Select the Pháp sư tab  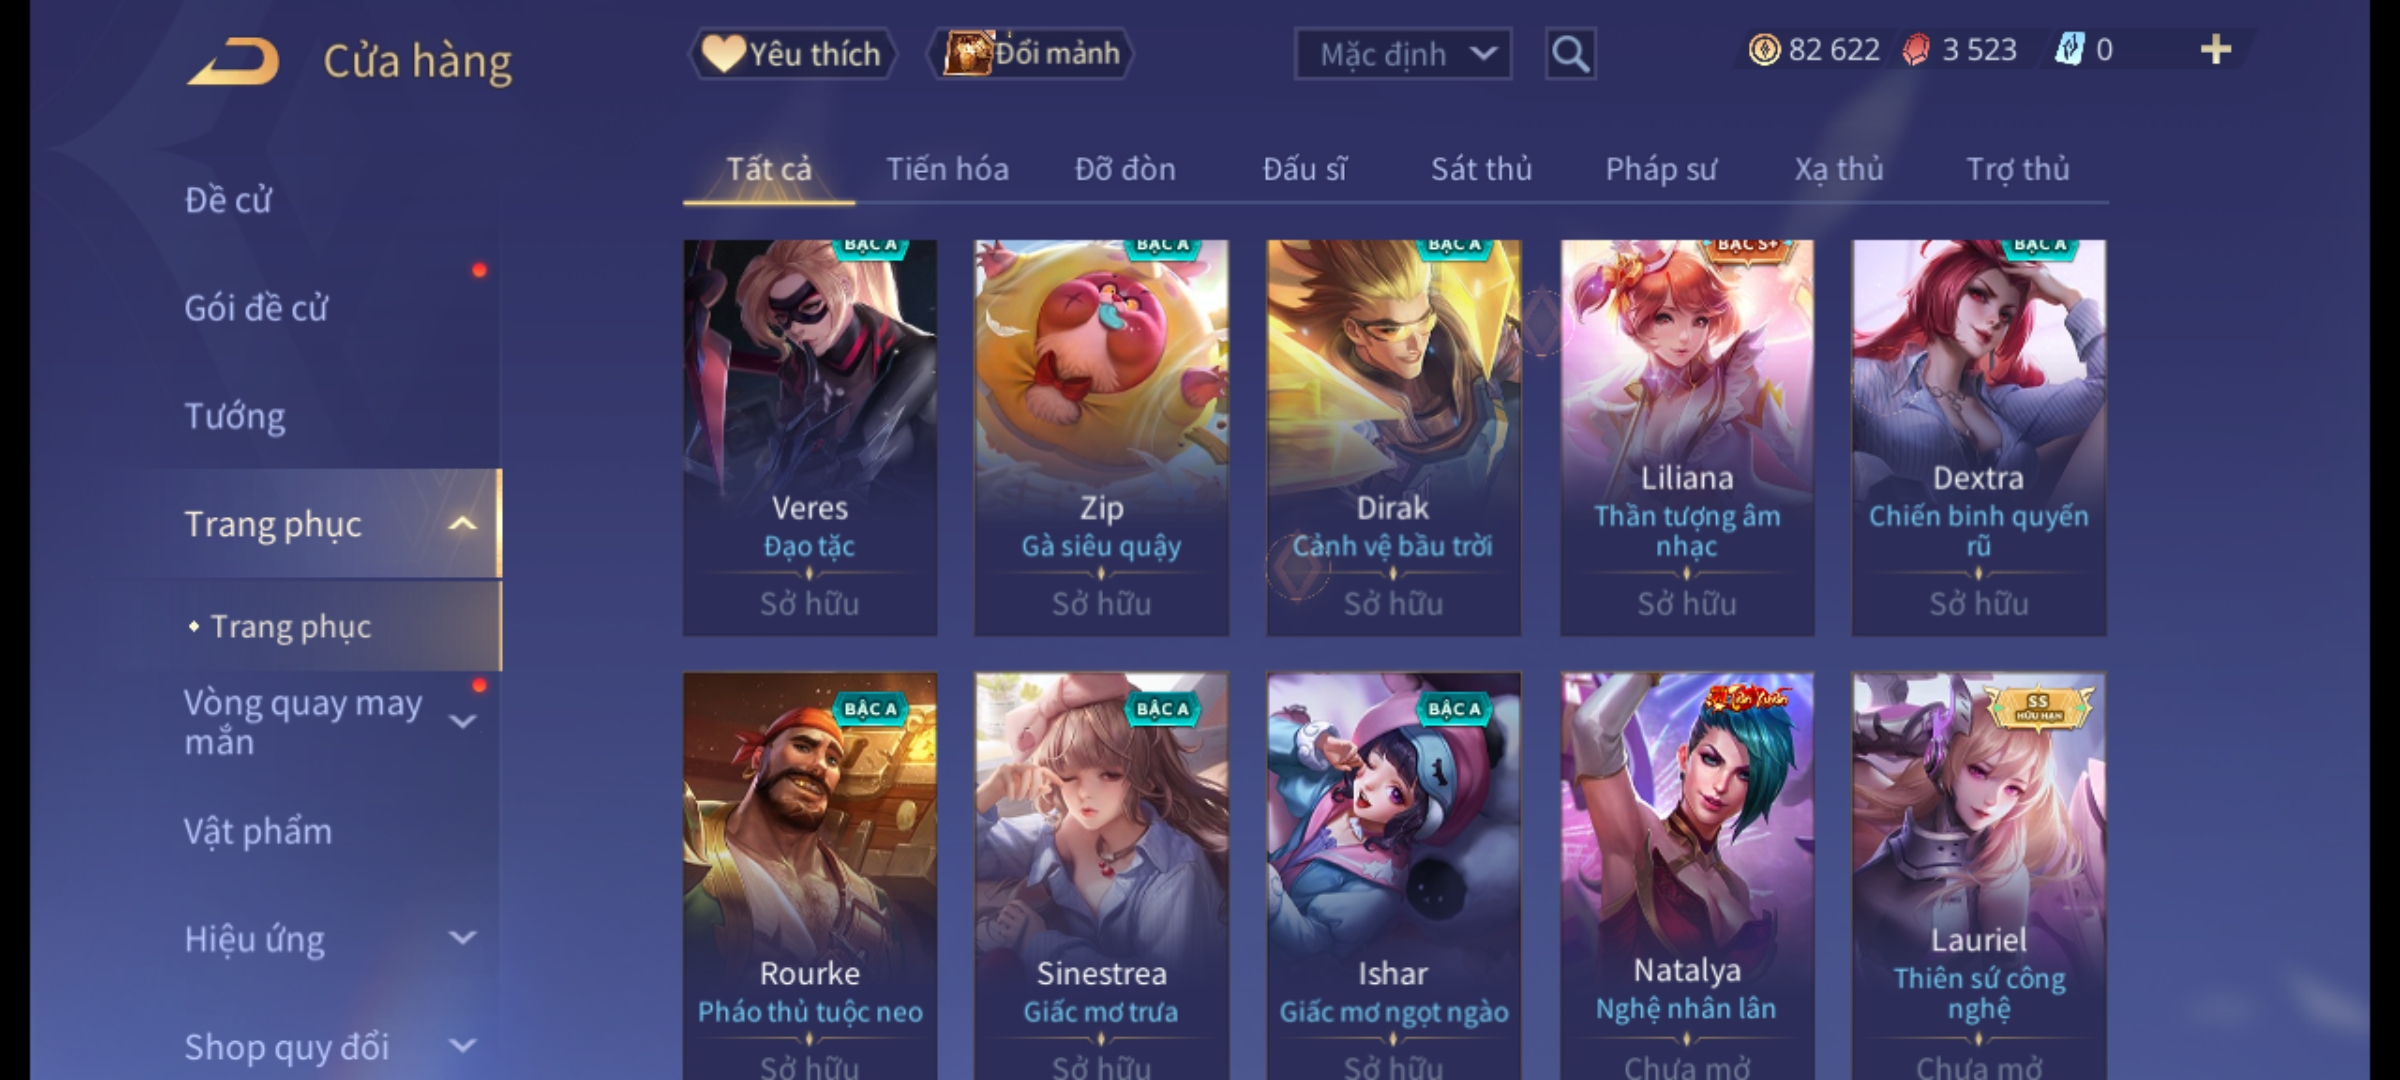[x=1661, y=169]
